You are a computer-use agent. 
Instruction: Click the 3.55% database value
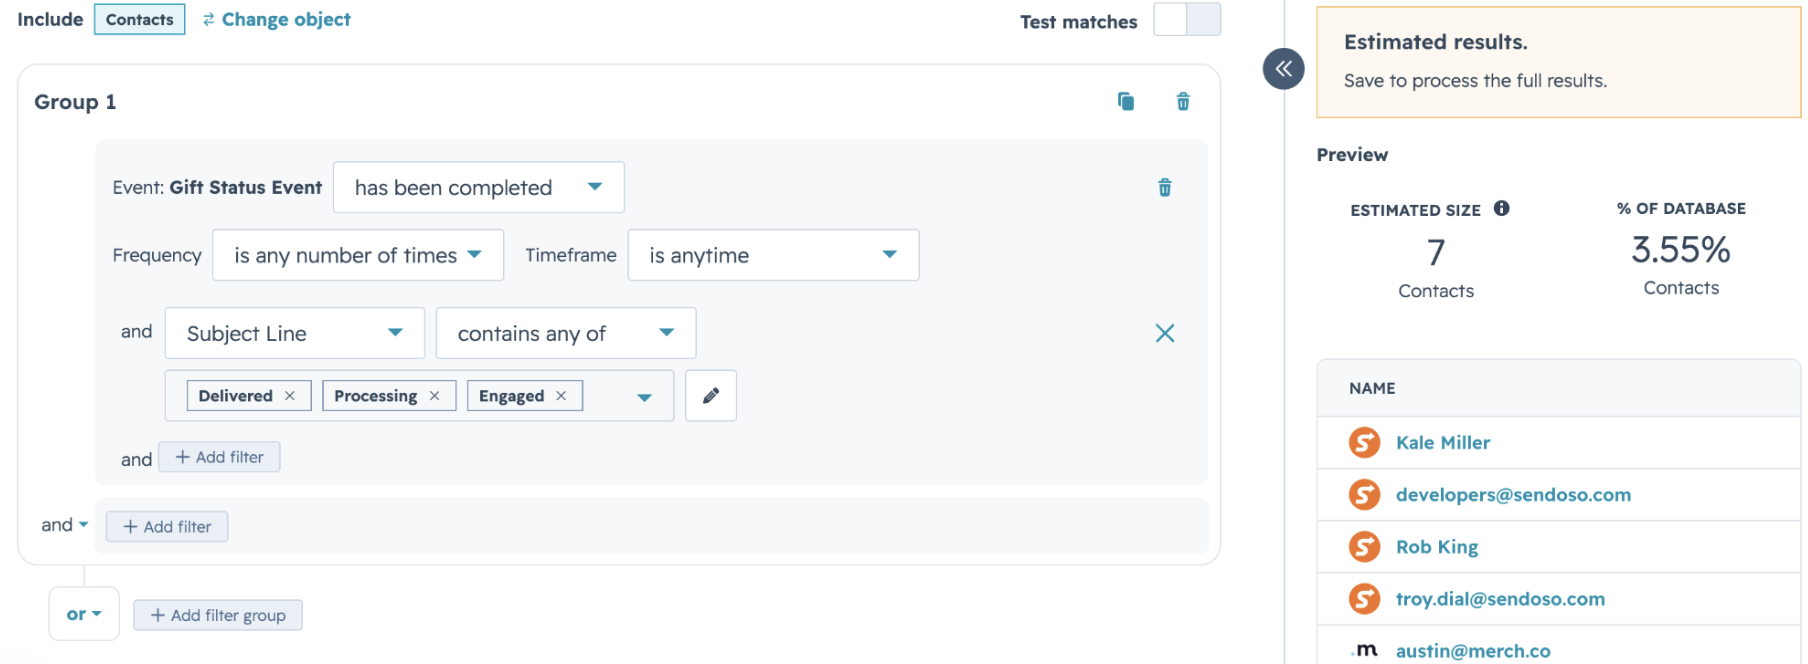pos(1681,249)
